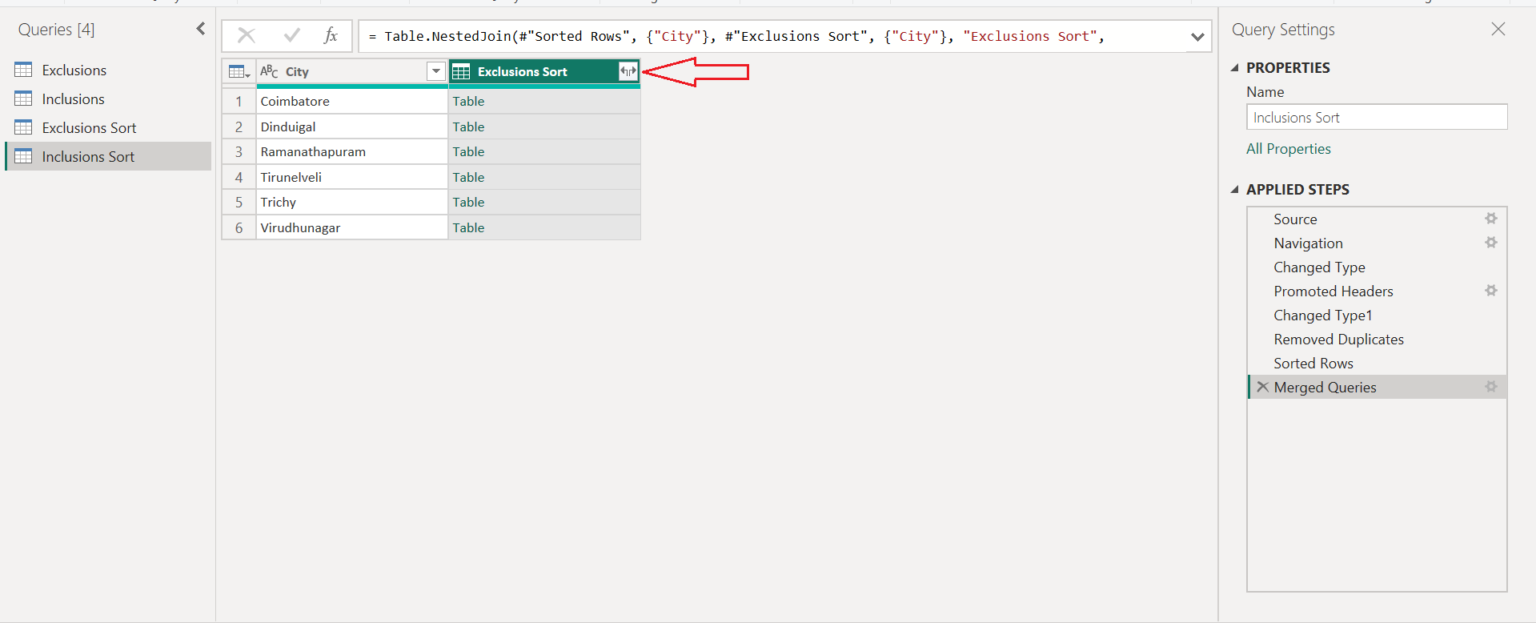
Task: Open the Table link in Ramanathapuram row
Action: [468, 152]
